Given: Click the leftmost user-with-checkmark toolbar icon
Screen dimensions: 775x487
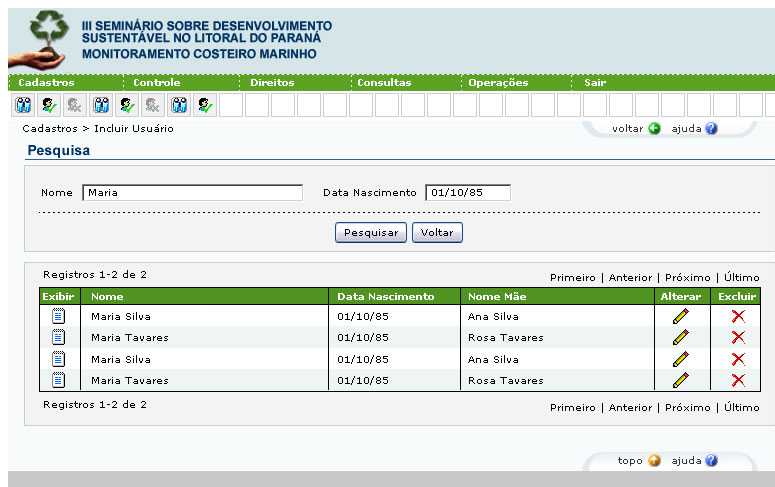Looking at the screenshot, I should coord(48,105).
